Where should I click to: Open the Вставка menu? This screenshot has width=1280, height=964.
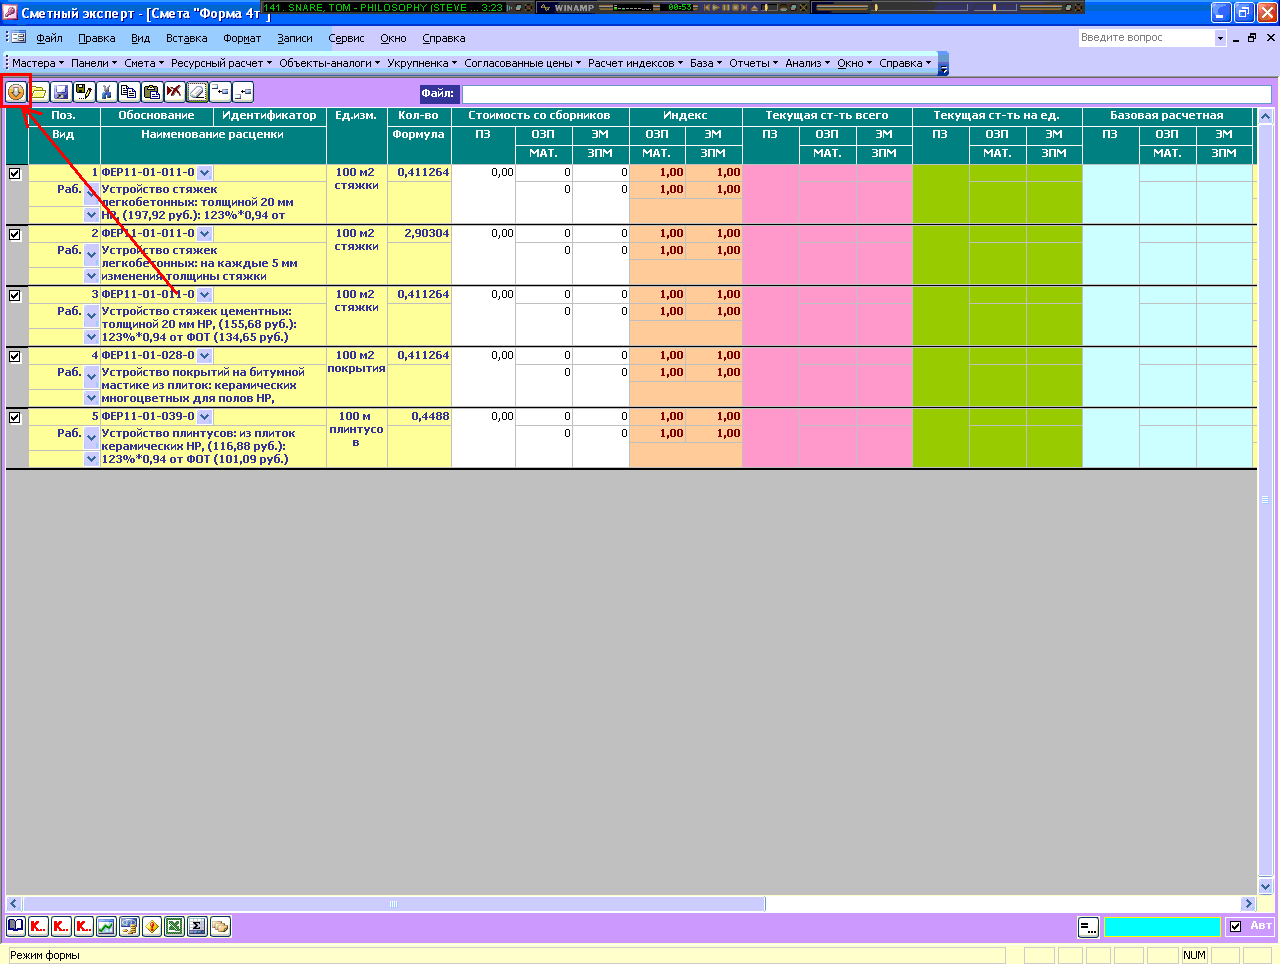tap(186, 38)
